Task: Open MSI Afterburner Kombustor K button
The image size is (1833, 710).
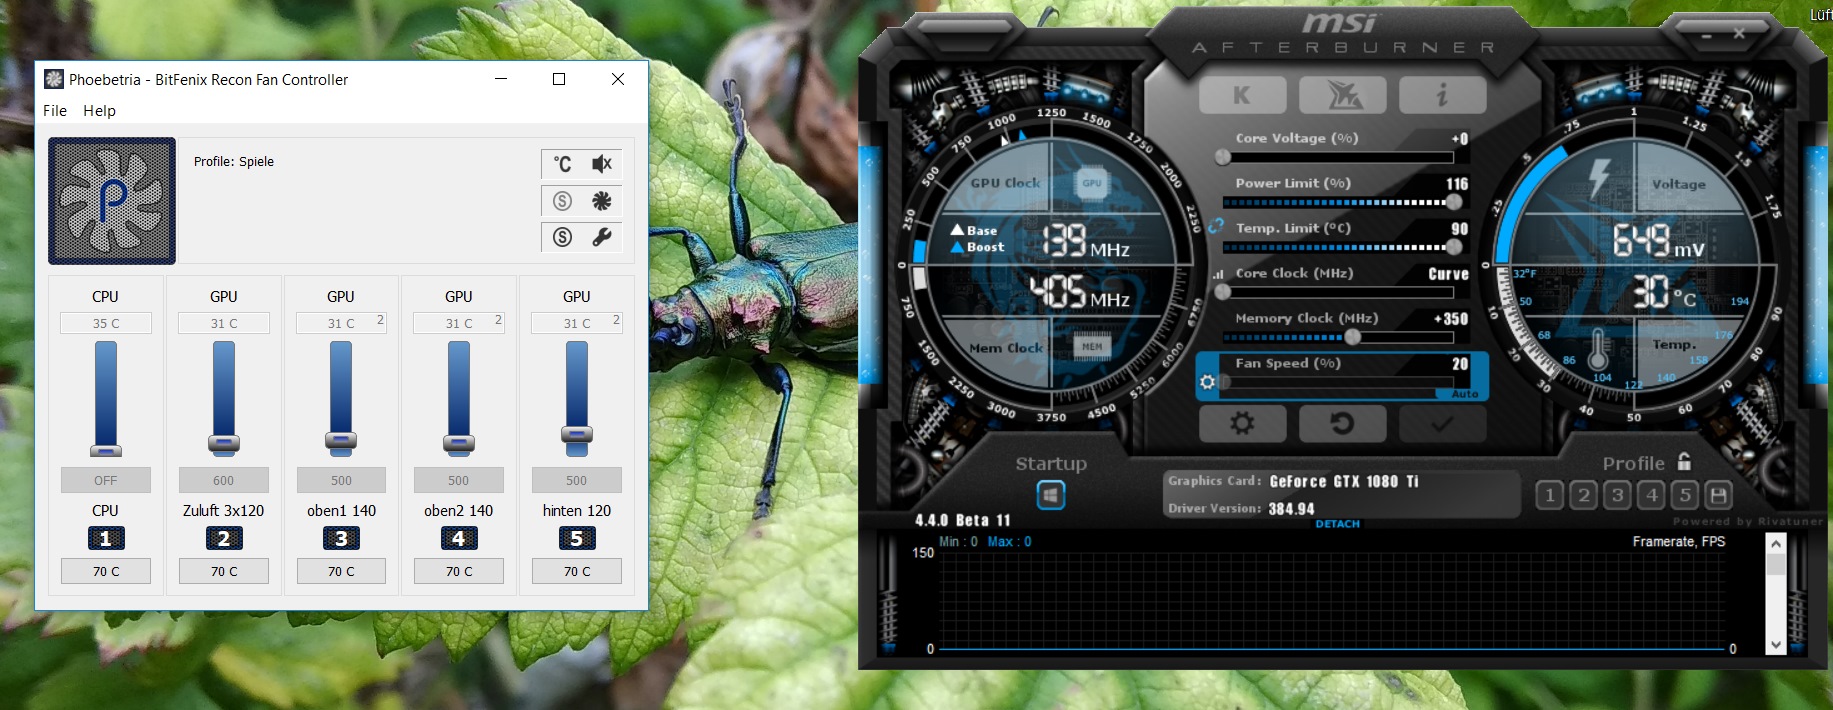Action: click(1242, 95)
